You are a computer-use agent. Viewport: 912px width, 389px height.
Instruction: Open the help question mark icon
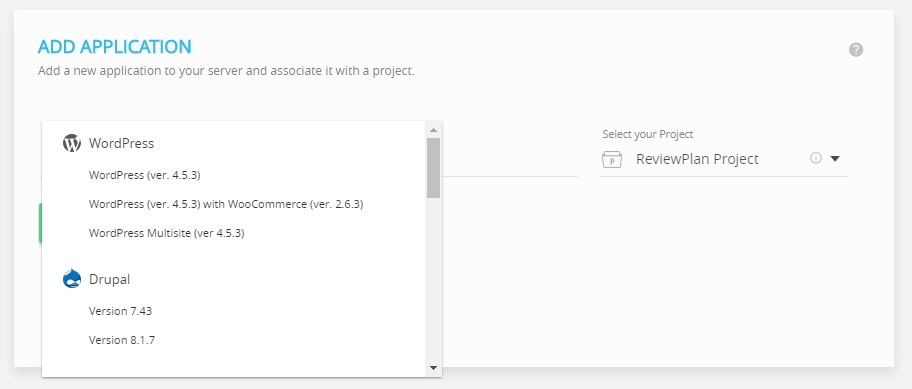pos(856,49)
